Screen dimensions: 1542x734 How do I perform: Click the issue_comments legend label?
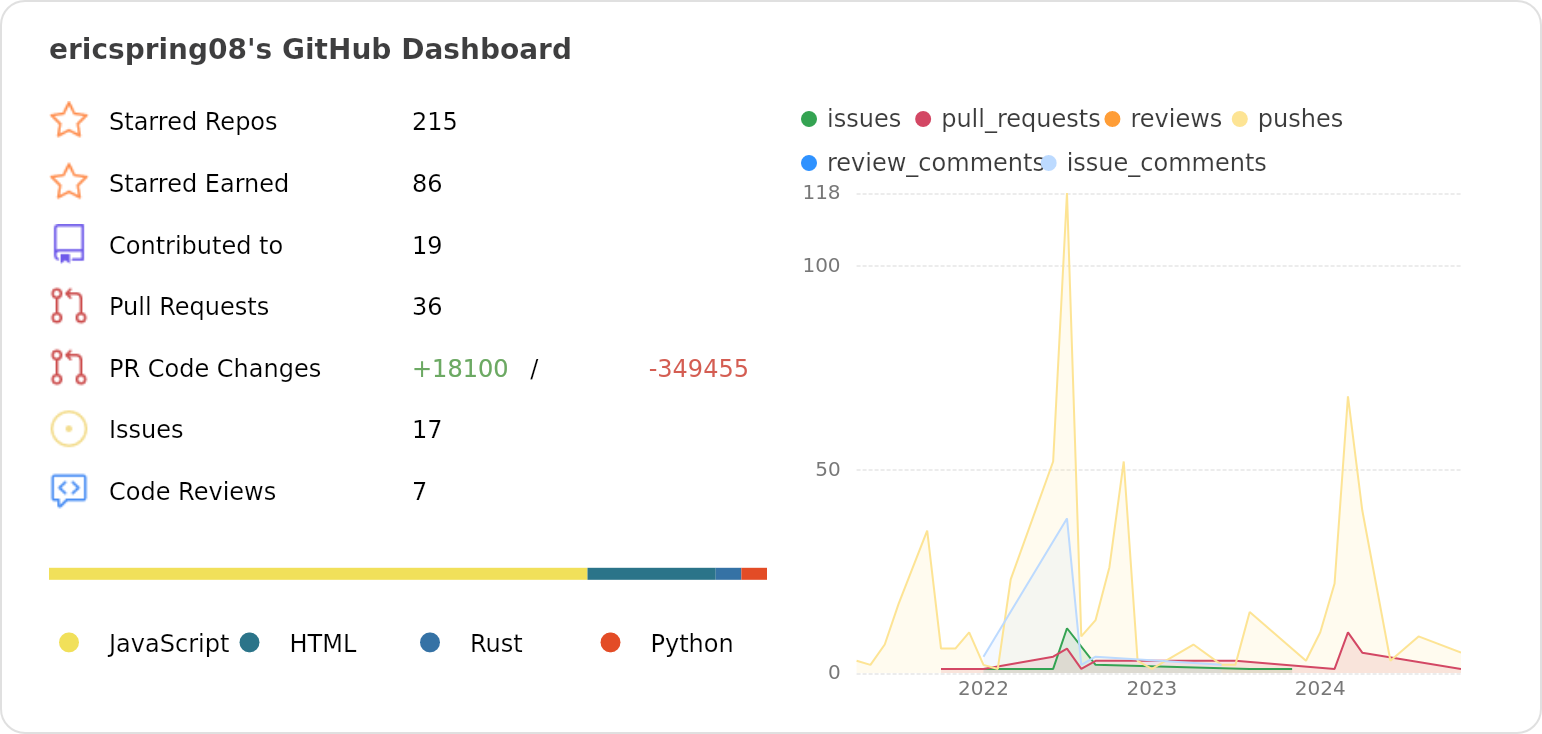coord(1166,164)
